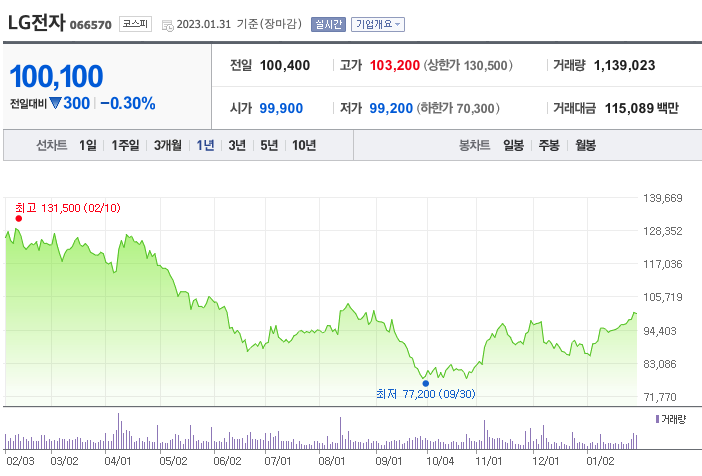Viewport: 702px width, 476px height.
Task: Select the 10년 line chart tab
Action: coord(304,145)
